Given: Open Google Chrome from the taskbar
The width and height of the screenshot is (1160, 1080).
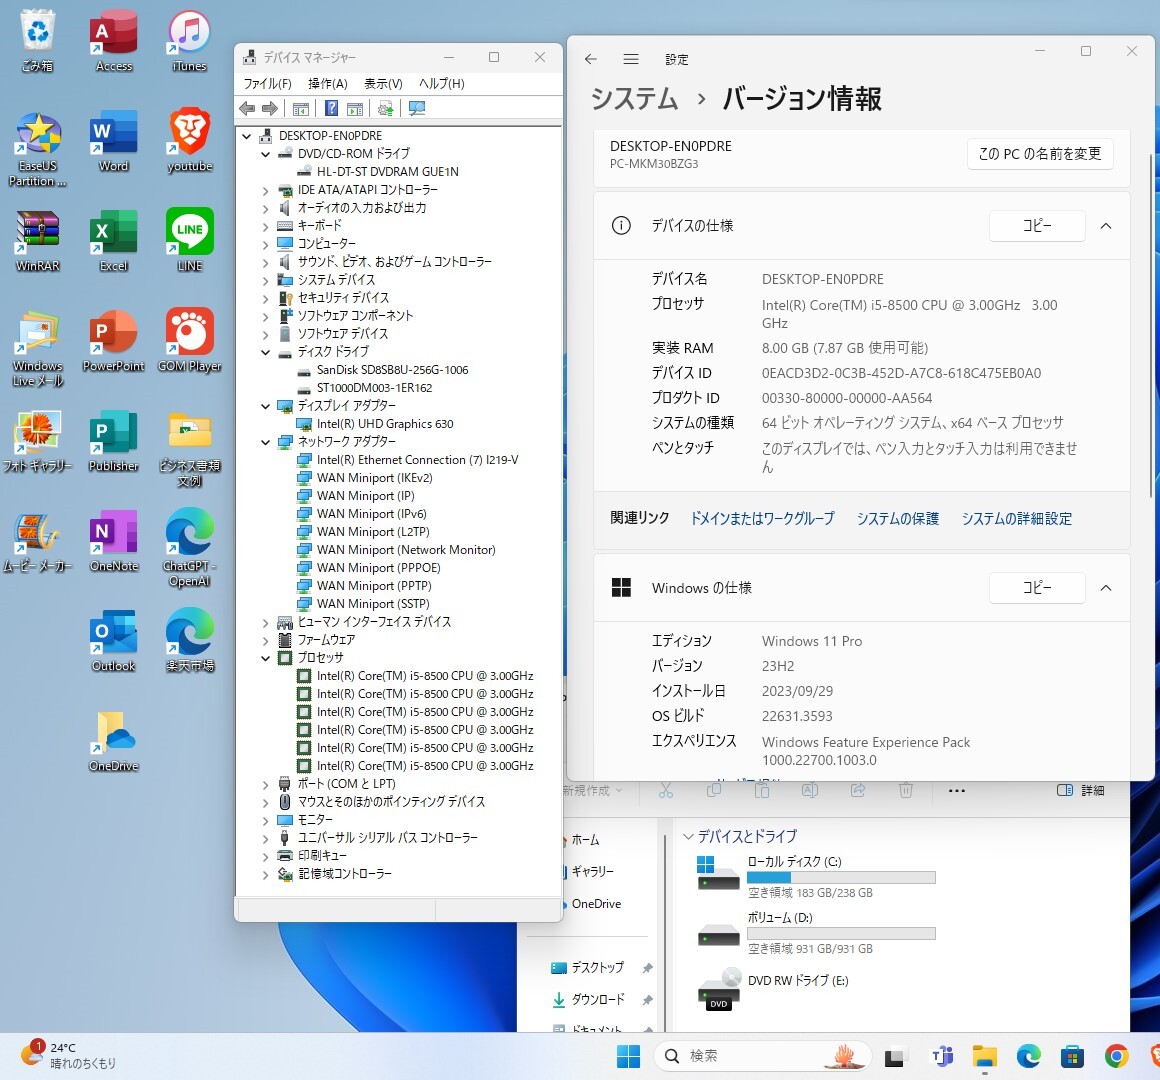Looking at the screenshot, I should coord(1116,1056).
